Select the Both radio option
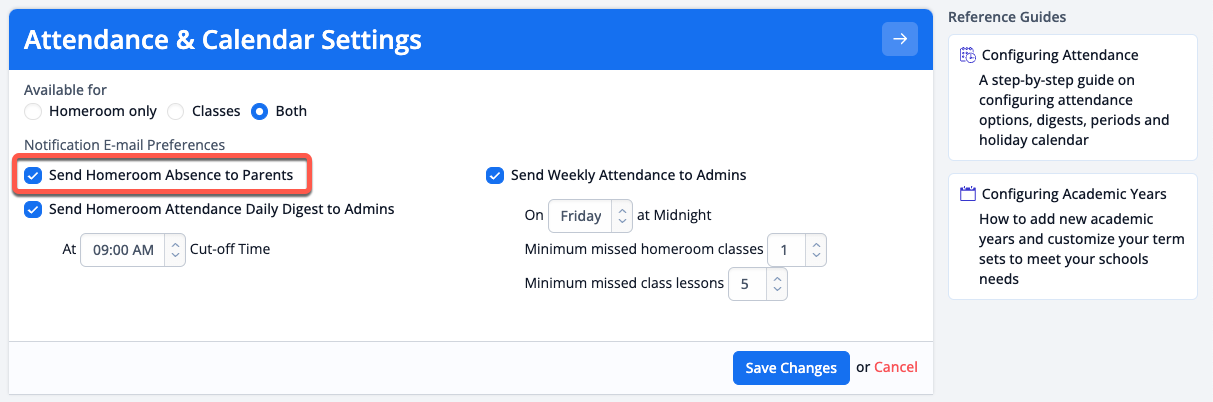Screen dimensions: 1213x402 point(260,111)
